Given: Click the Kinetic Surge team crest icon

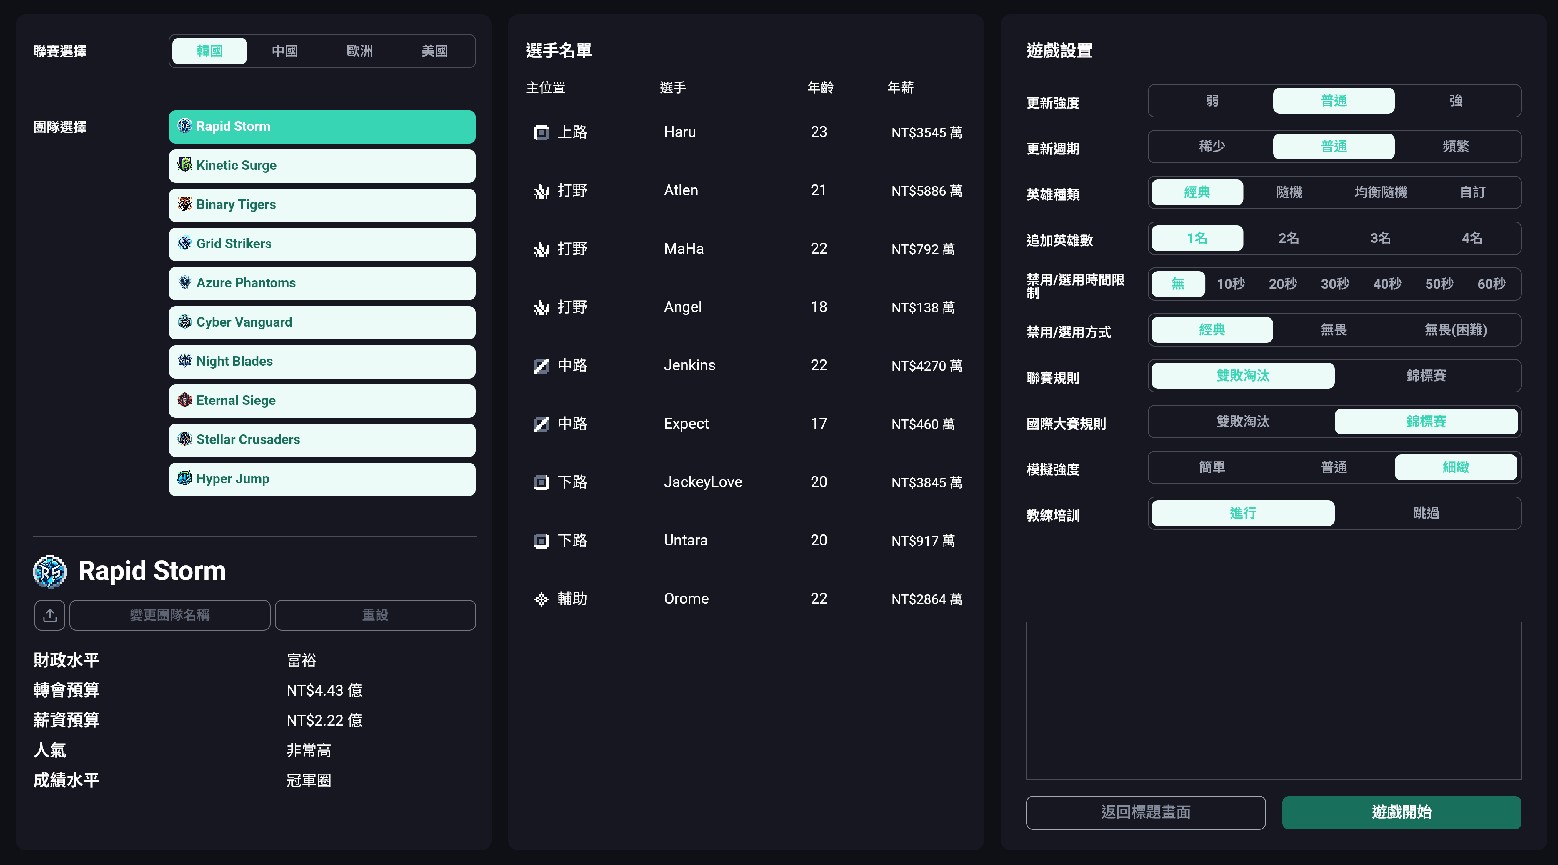Looking at the screenshot, I should pos(185,165).
